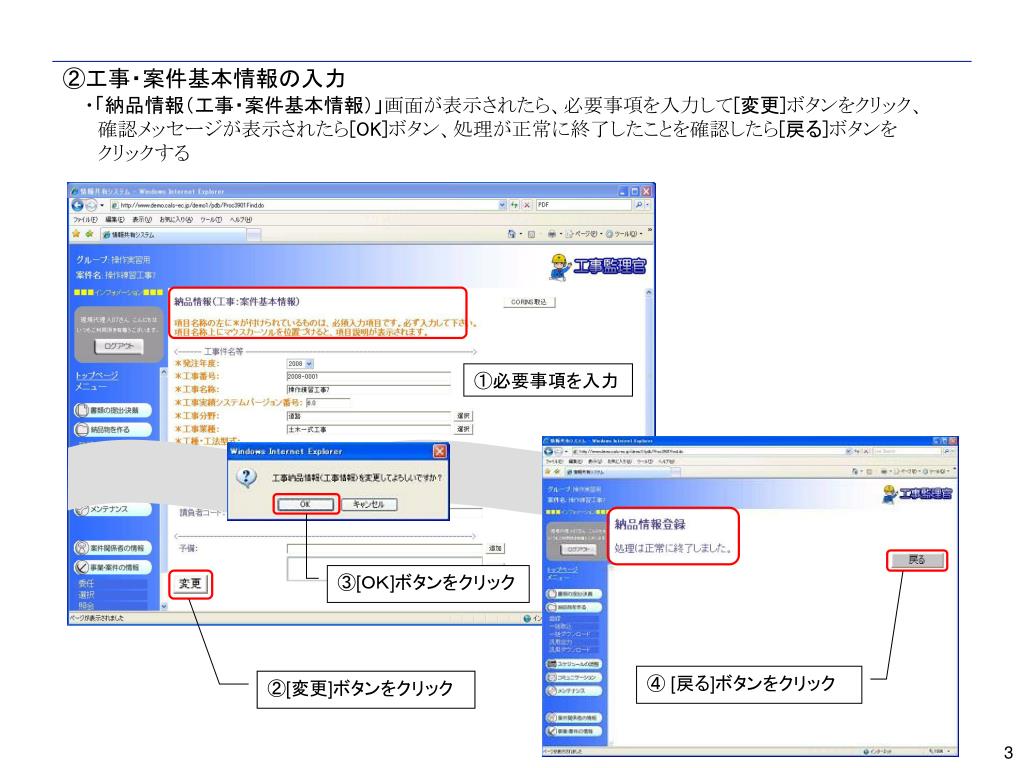Click the 工事番号 input showing 2008-0001
1024x768 pixels.
click(368, 377)
